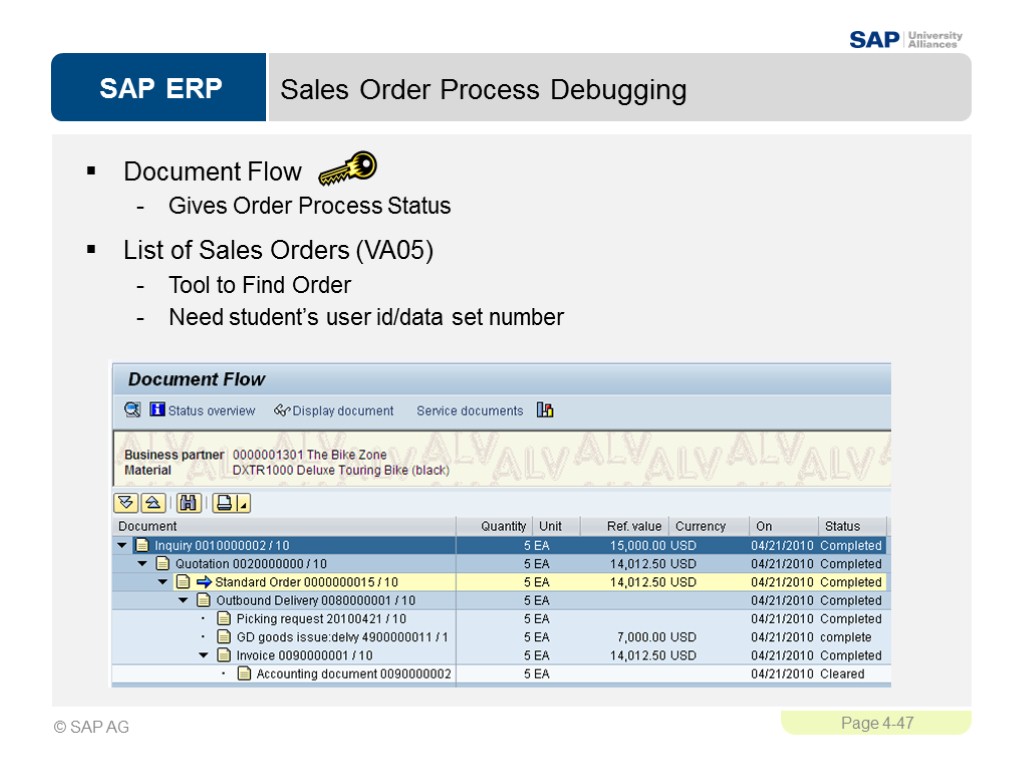Viewport: 1024px width, 768px height.
Task: Select the Status overview icon
Action: [195, 410]
